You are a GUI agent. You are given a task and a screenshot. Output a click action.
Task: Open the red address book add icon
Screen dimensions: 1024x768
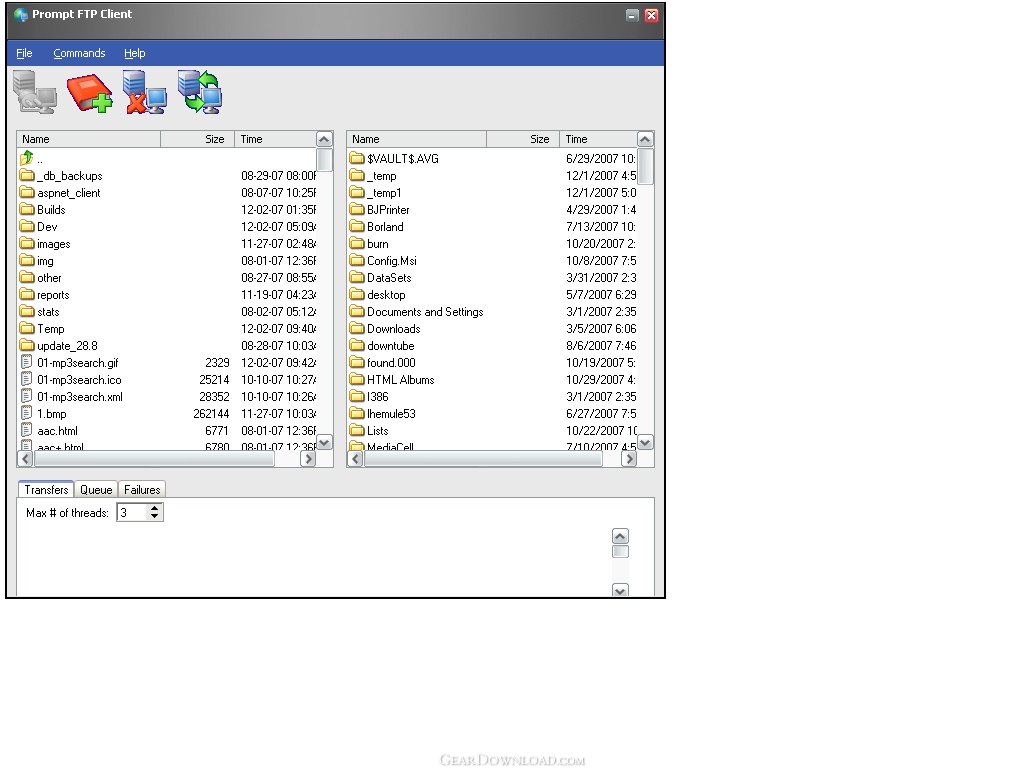(x=89, y=93)
